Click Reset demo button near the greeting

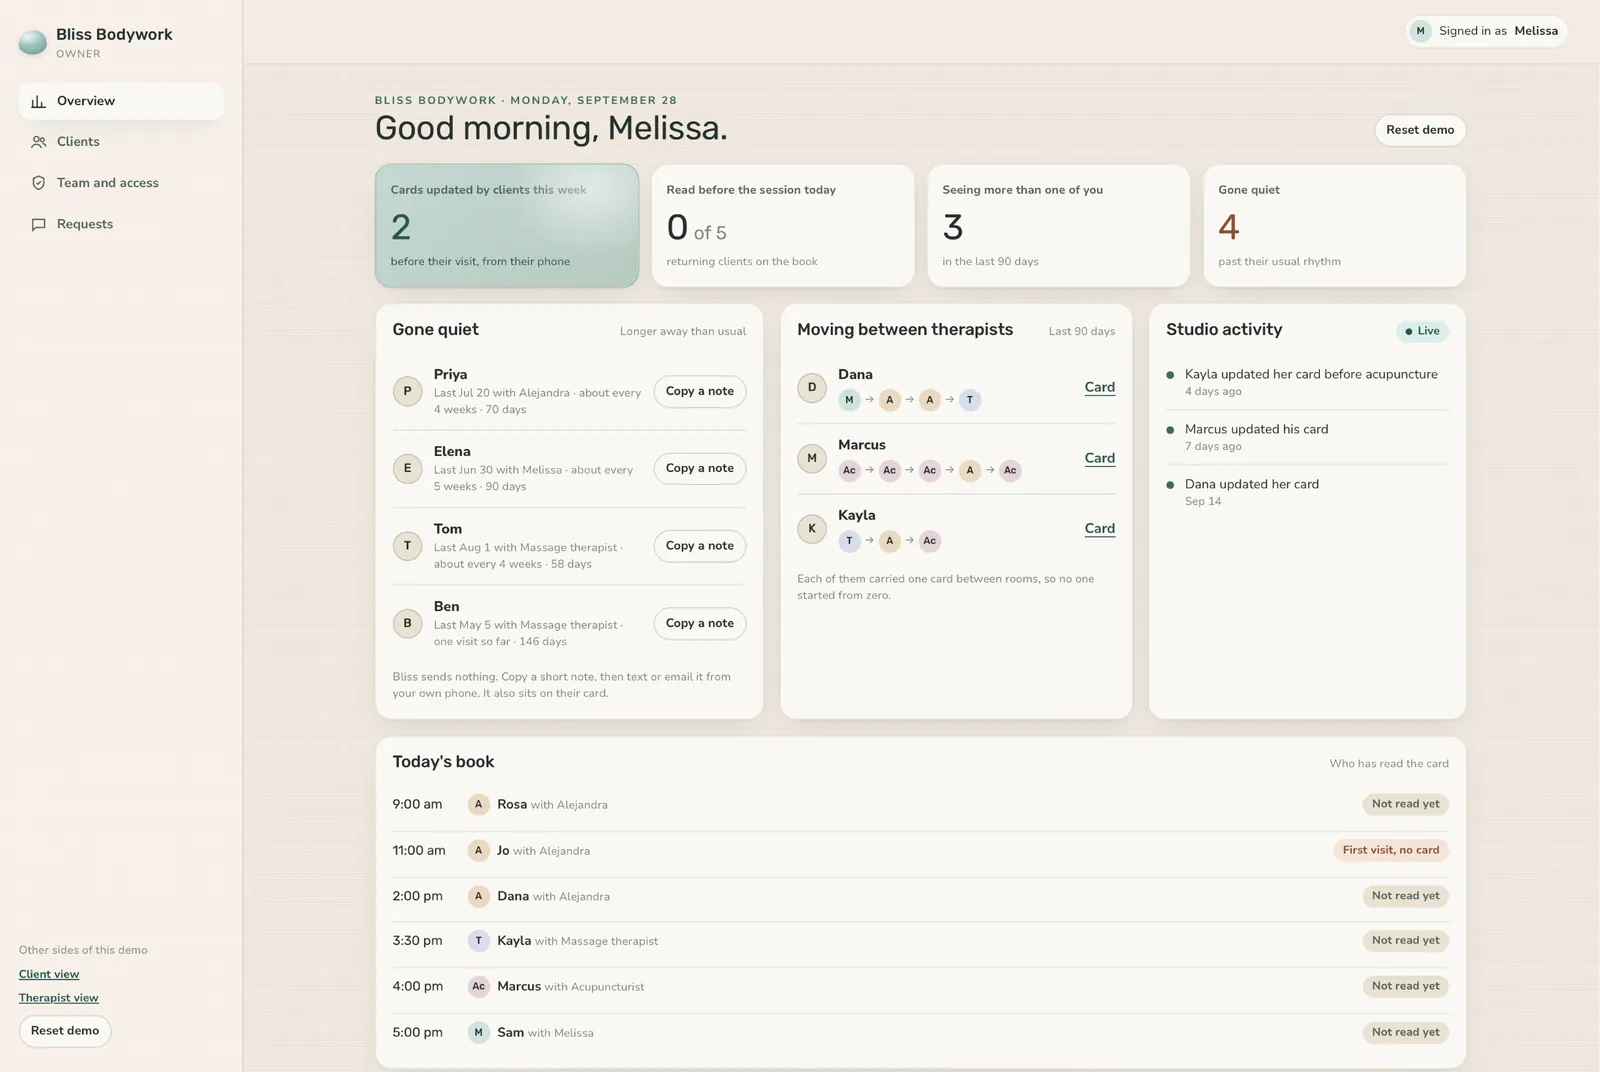[x=1420, y=130]
